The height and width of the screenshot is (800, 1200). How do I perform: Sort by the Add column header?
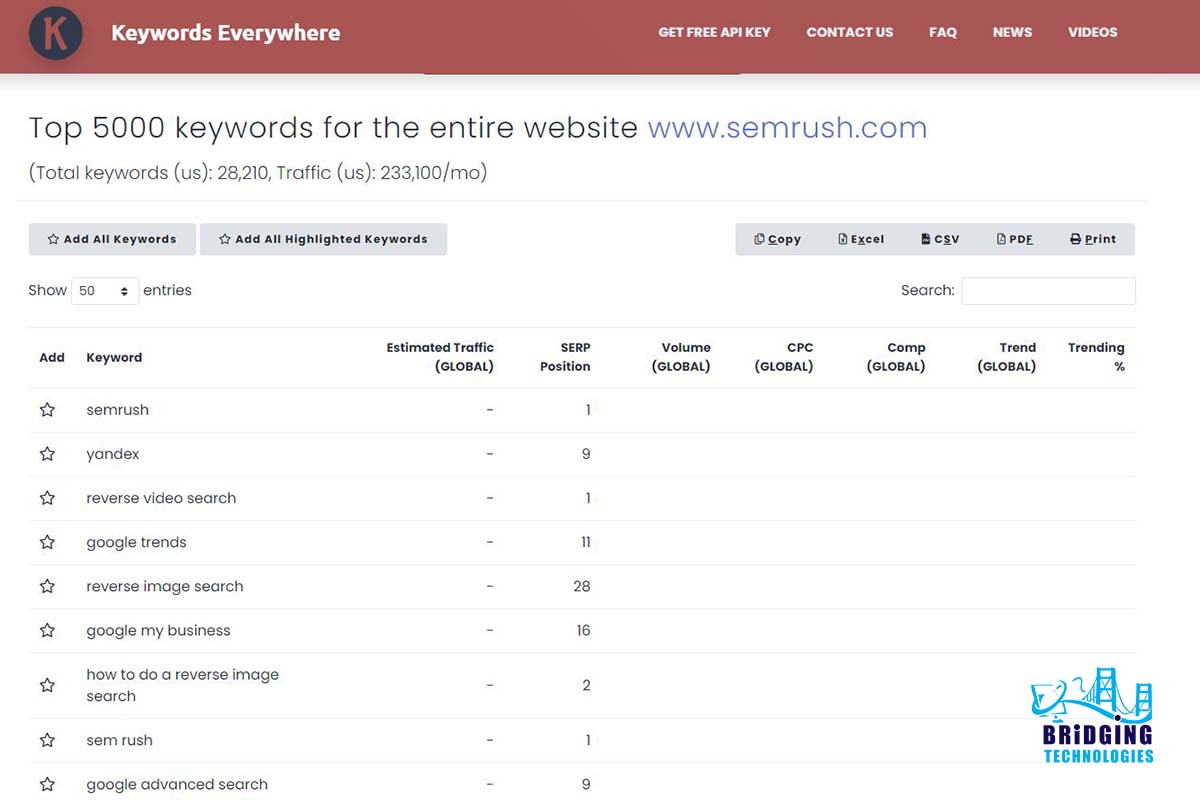(x=52, y=357)
